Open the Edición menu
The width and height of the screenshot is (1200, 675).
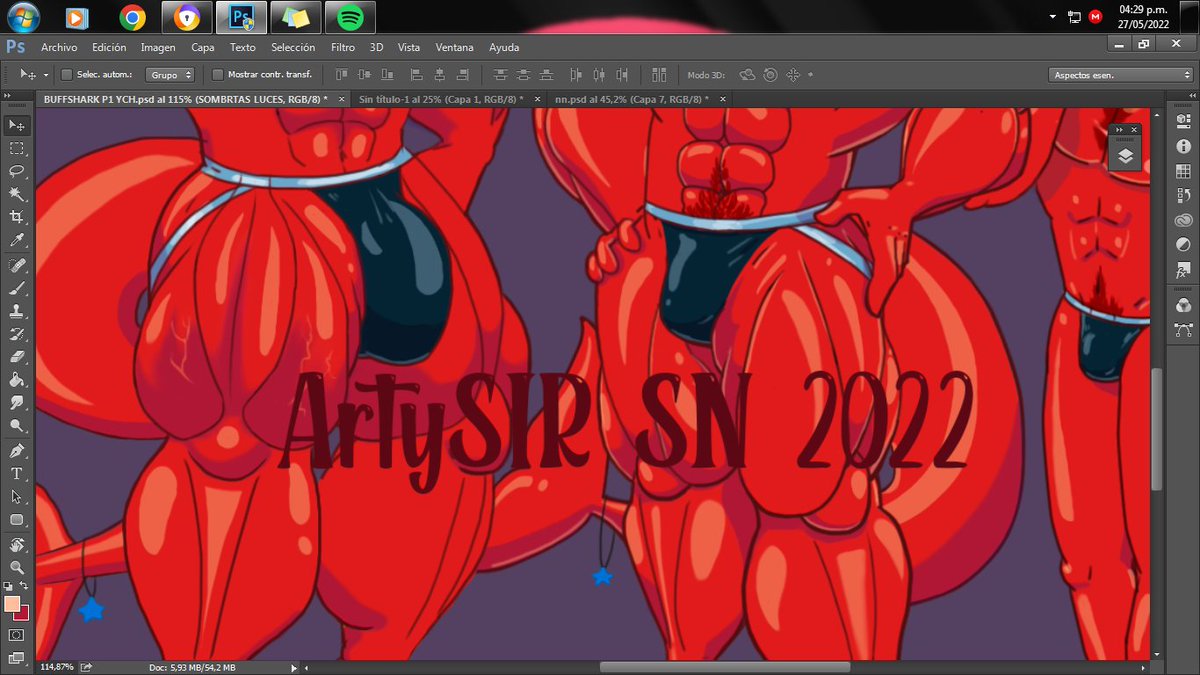109,47
